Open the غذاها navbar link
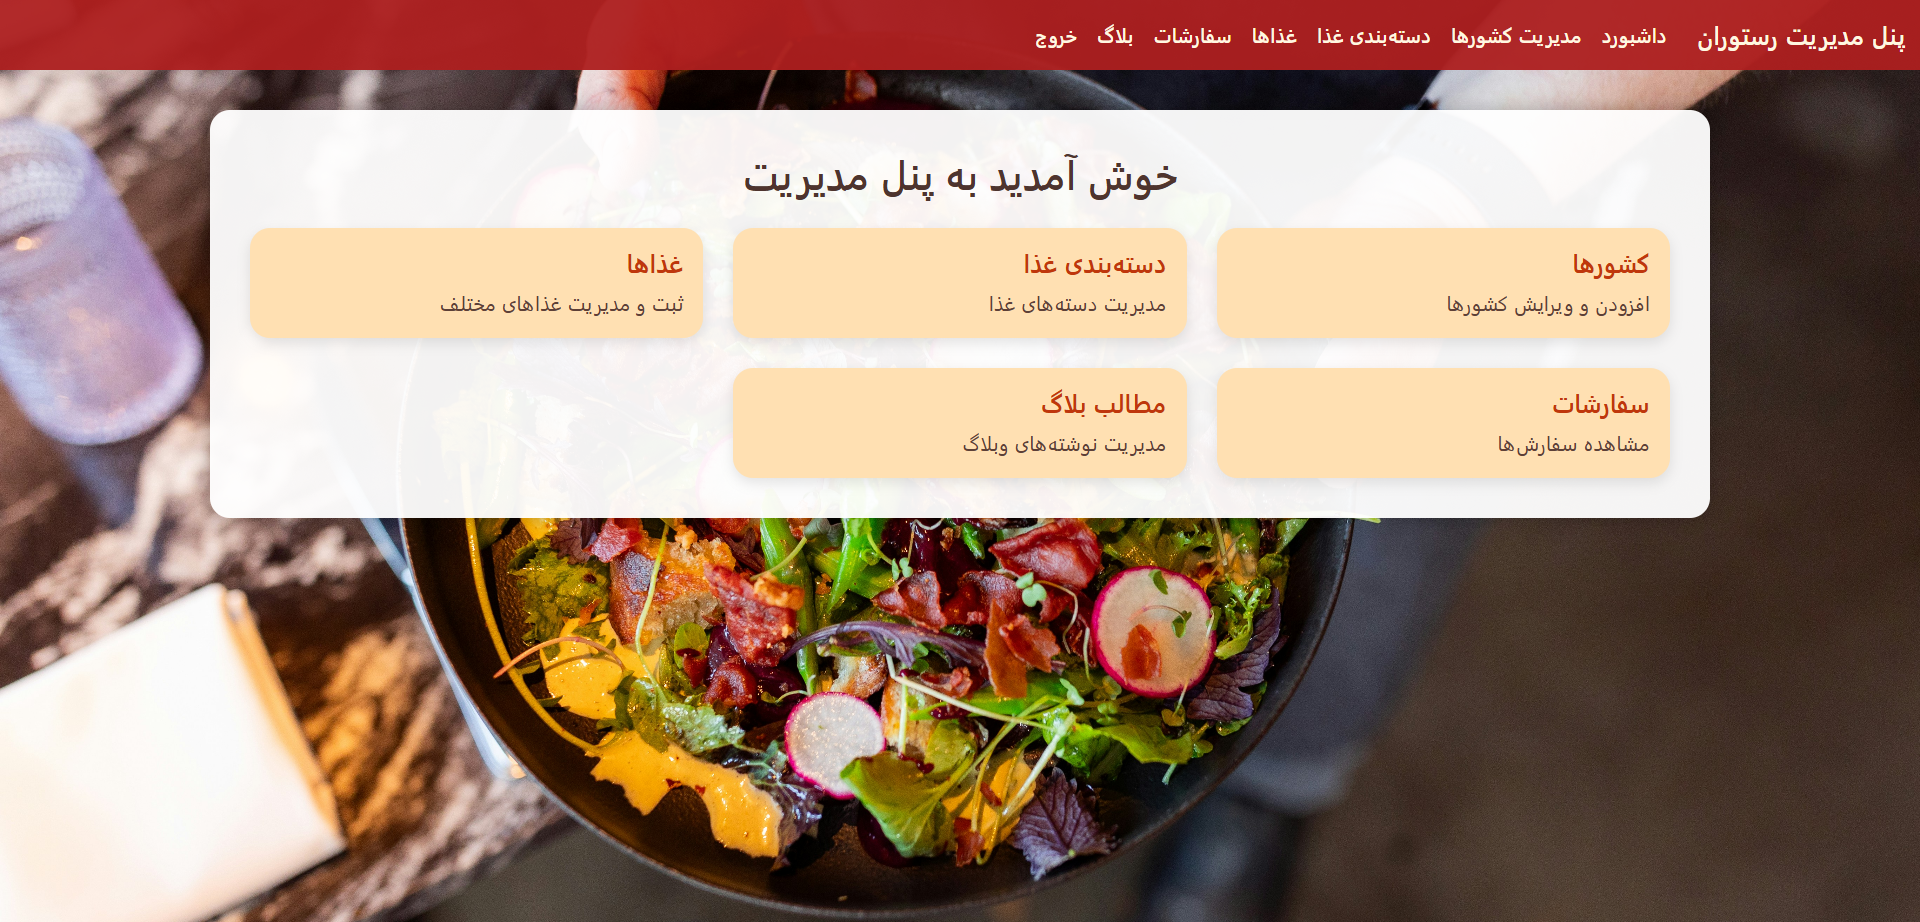1920x922 pixels. (1274, 37)
